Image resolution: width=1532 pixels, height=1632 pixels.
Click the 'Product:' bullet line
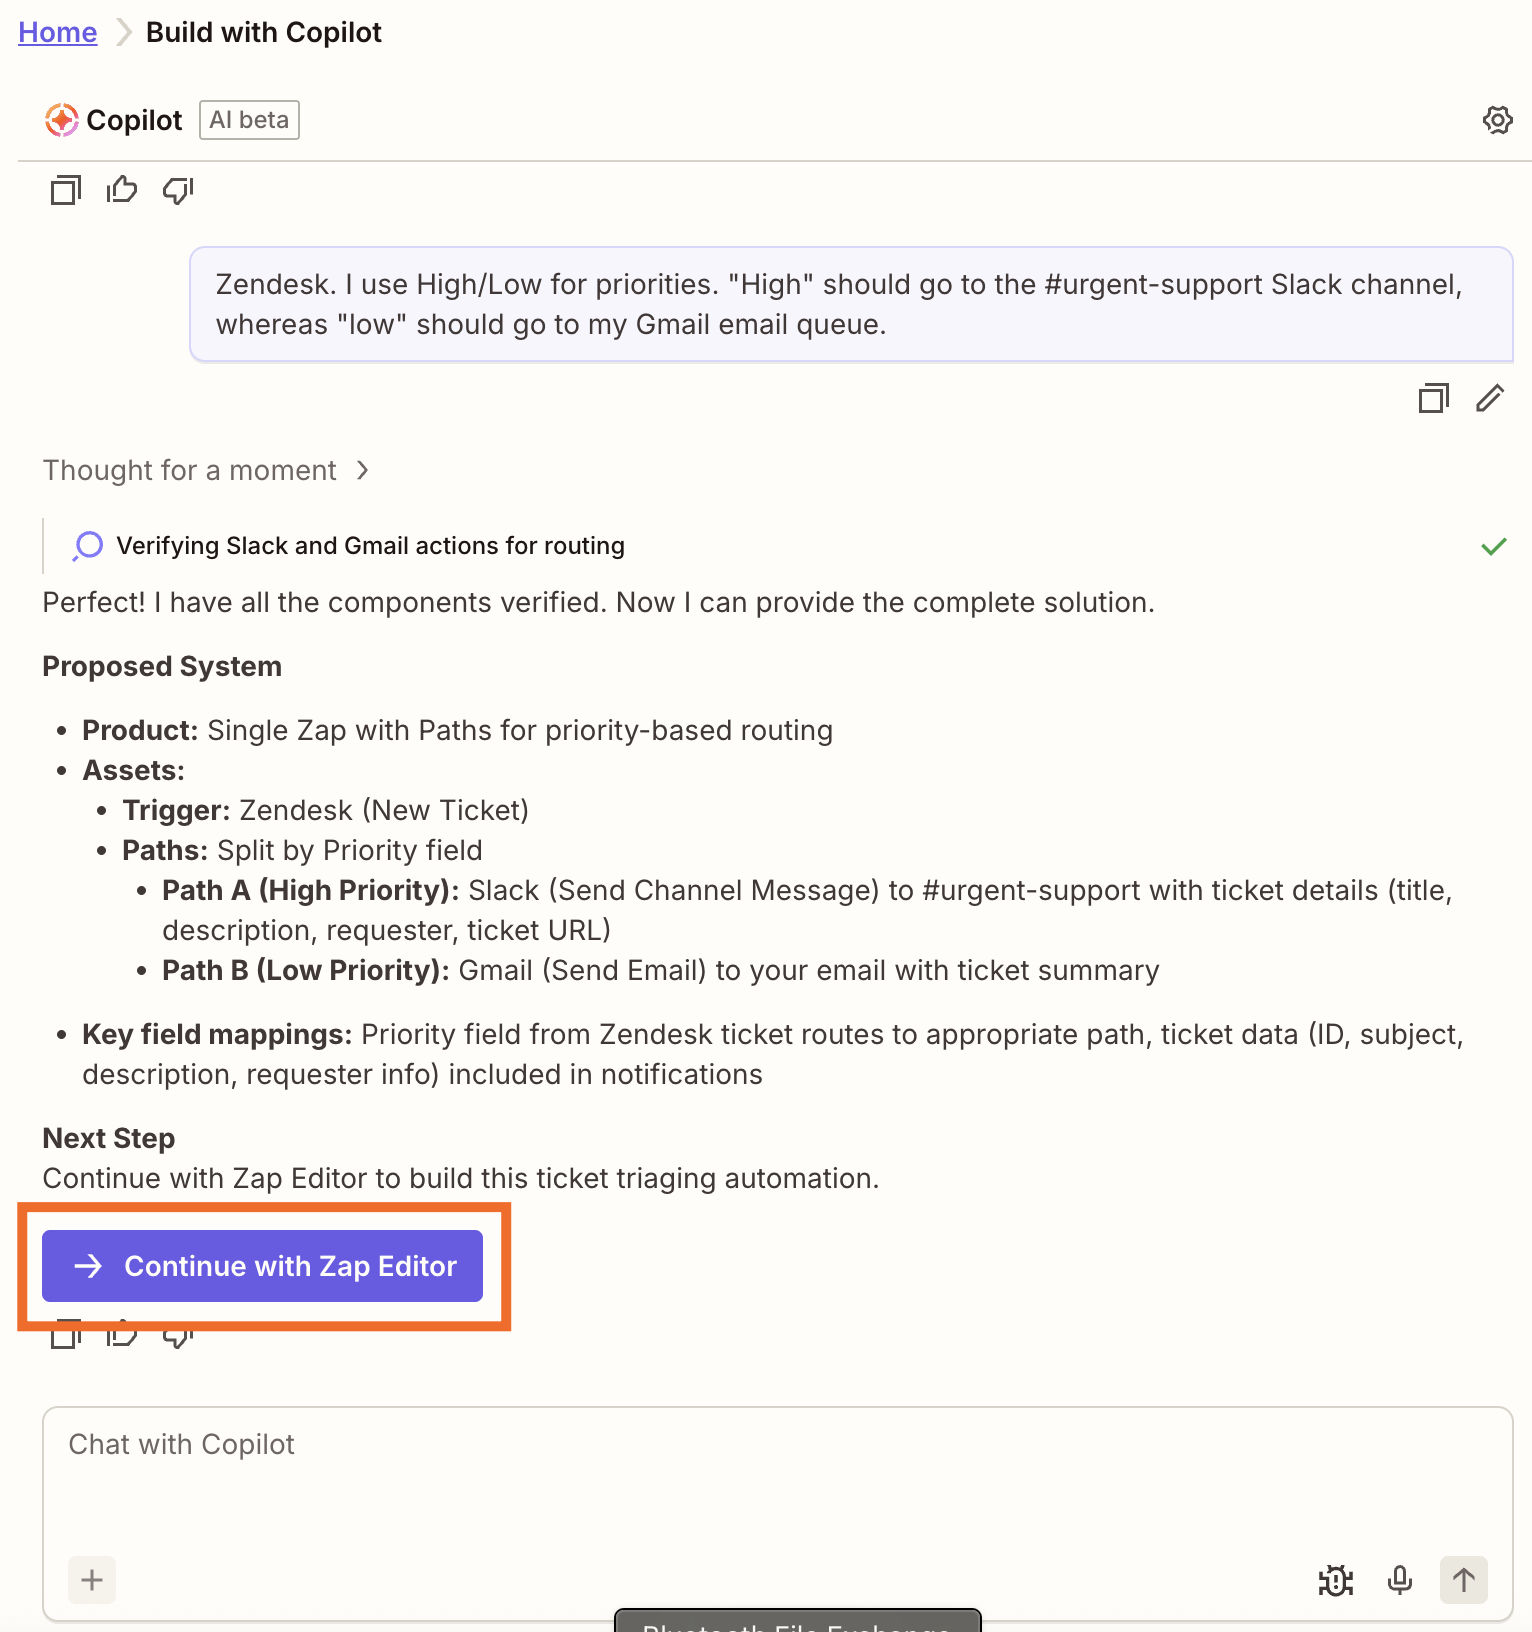457,730
